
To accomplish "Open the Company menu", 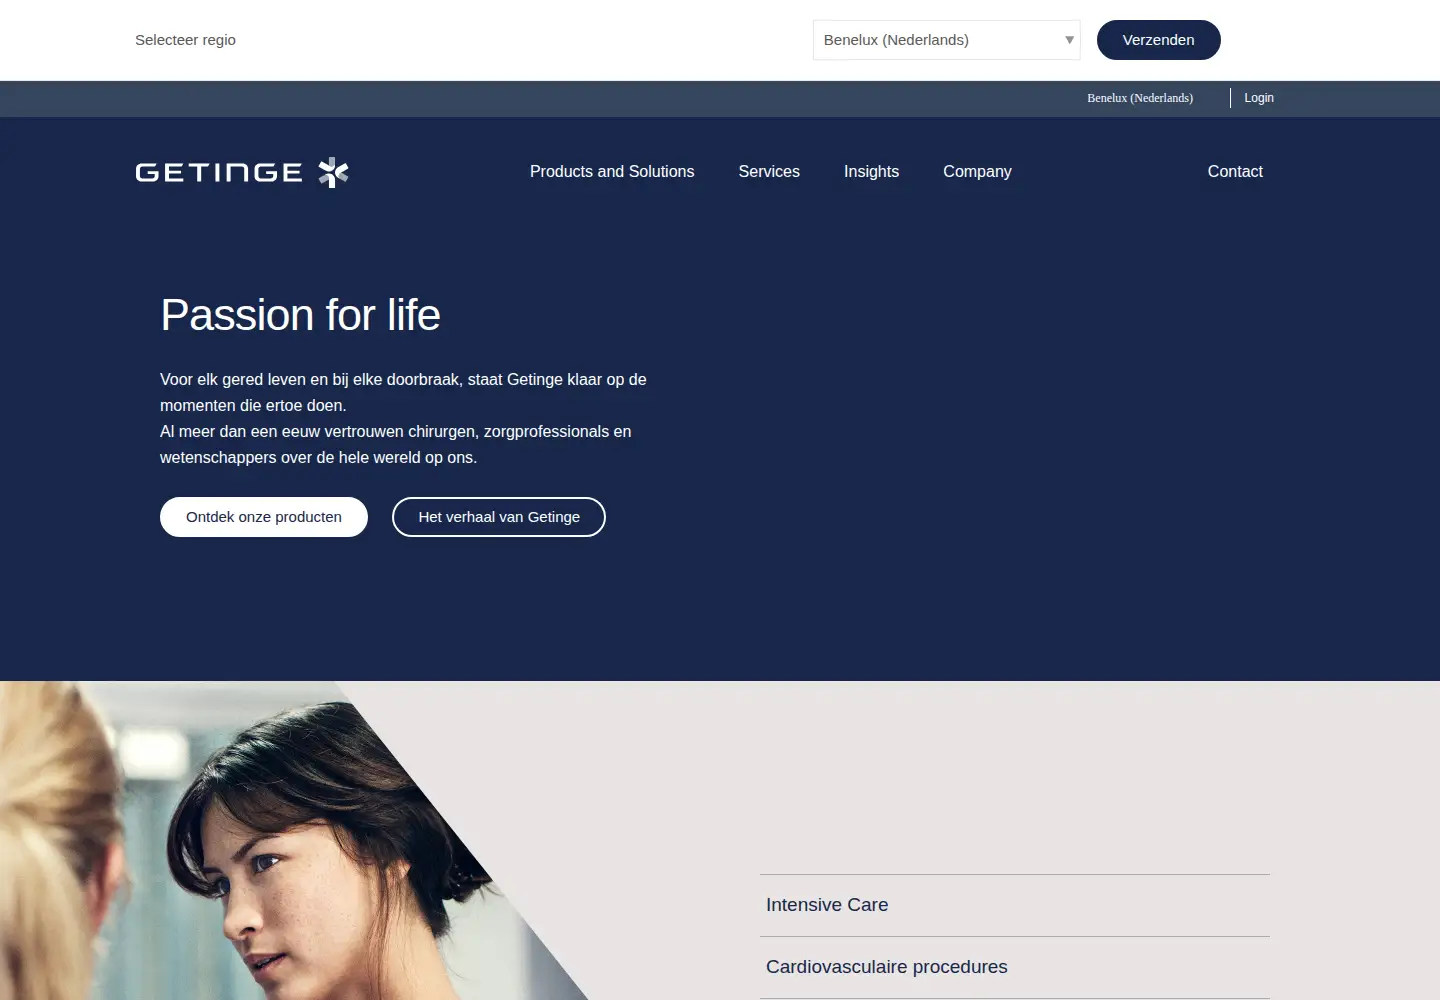I will (977, 172).
